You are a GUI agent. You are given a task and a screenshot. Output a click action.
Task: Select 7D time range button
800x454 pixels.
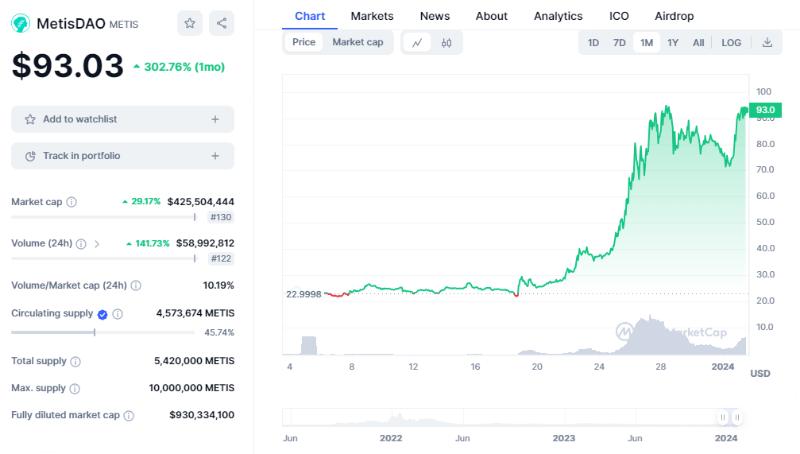pyautogui.click(x=619, y=43)
